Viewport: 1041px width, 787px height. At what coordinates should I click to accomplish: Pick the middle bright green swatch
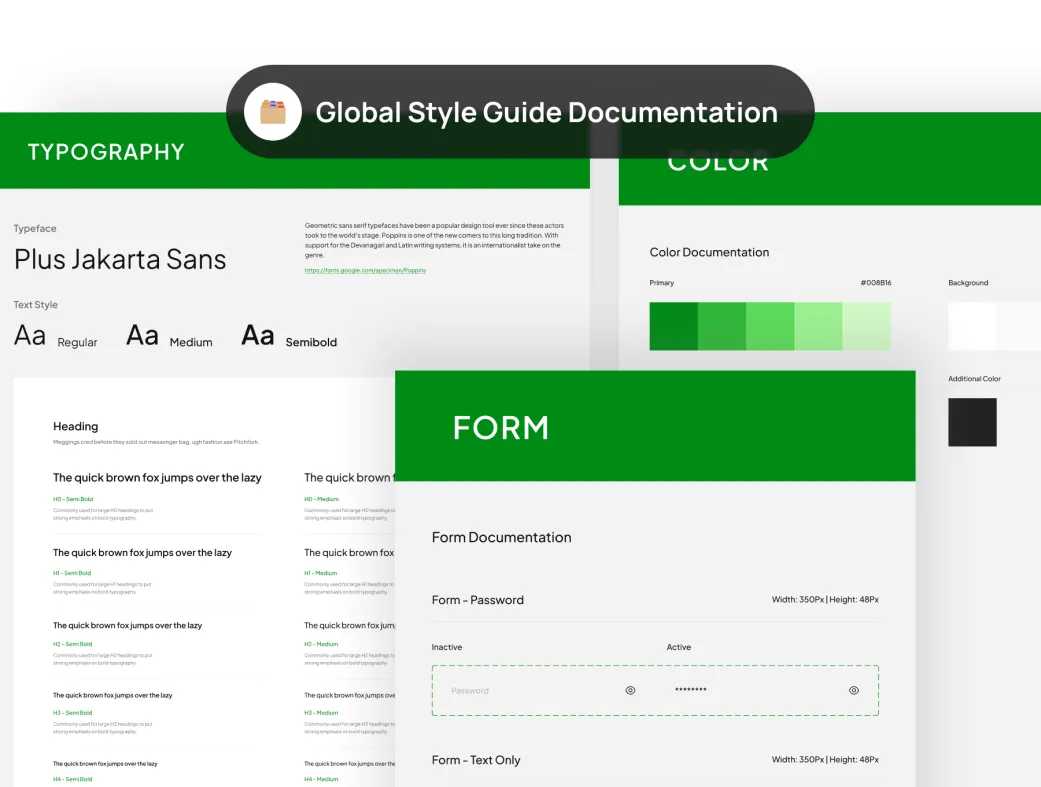click(x=770, y=326)
